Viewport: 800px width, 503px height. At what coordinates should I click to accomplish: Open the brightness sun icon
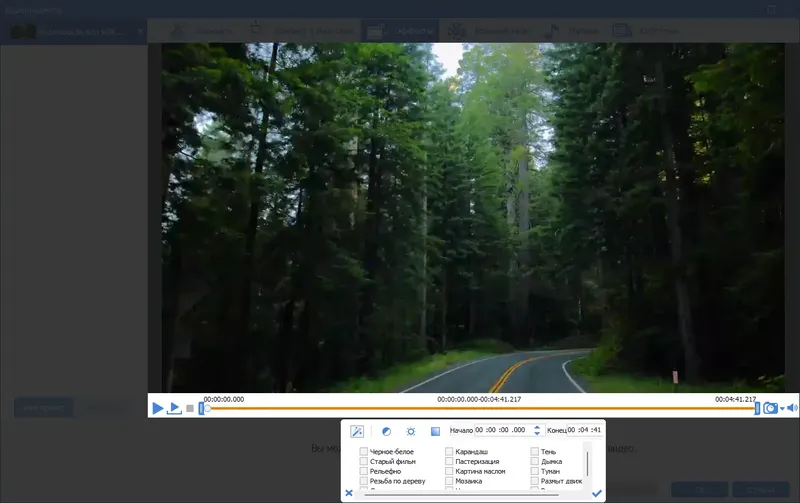(x=411, y=432)
